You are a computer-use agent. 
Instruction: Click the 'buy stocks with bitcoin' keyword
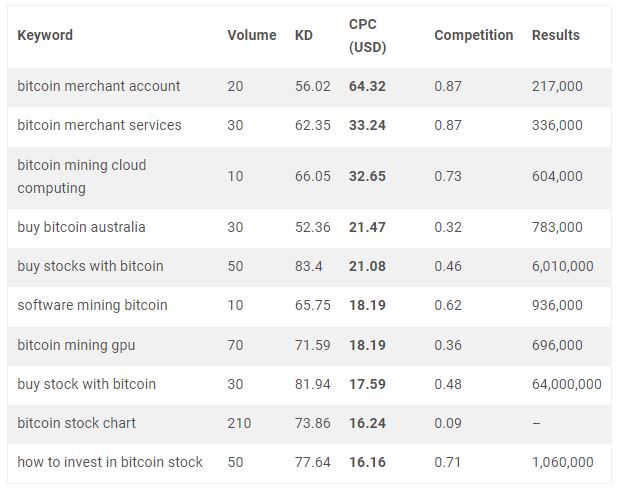tap(90, 266)
